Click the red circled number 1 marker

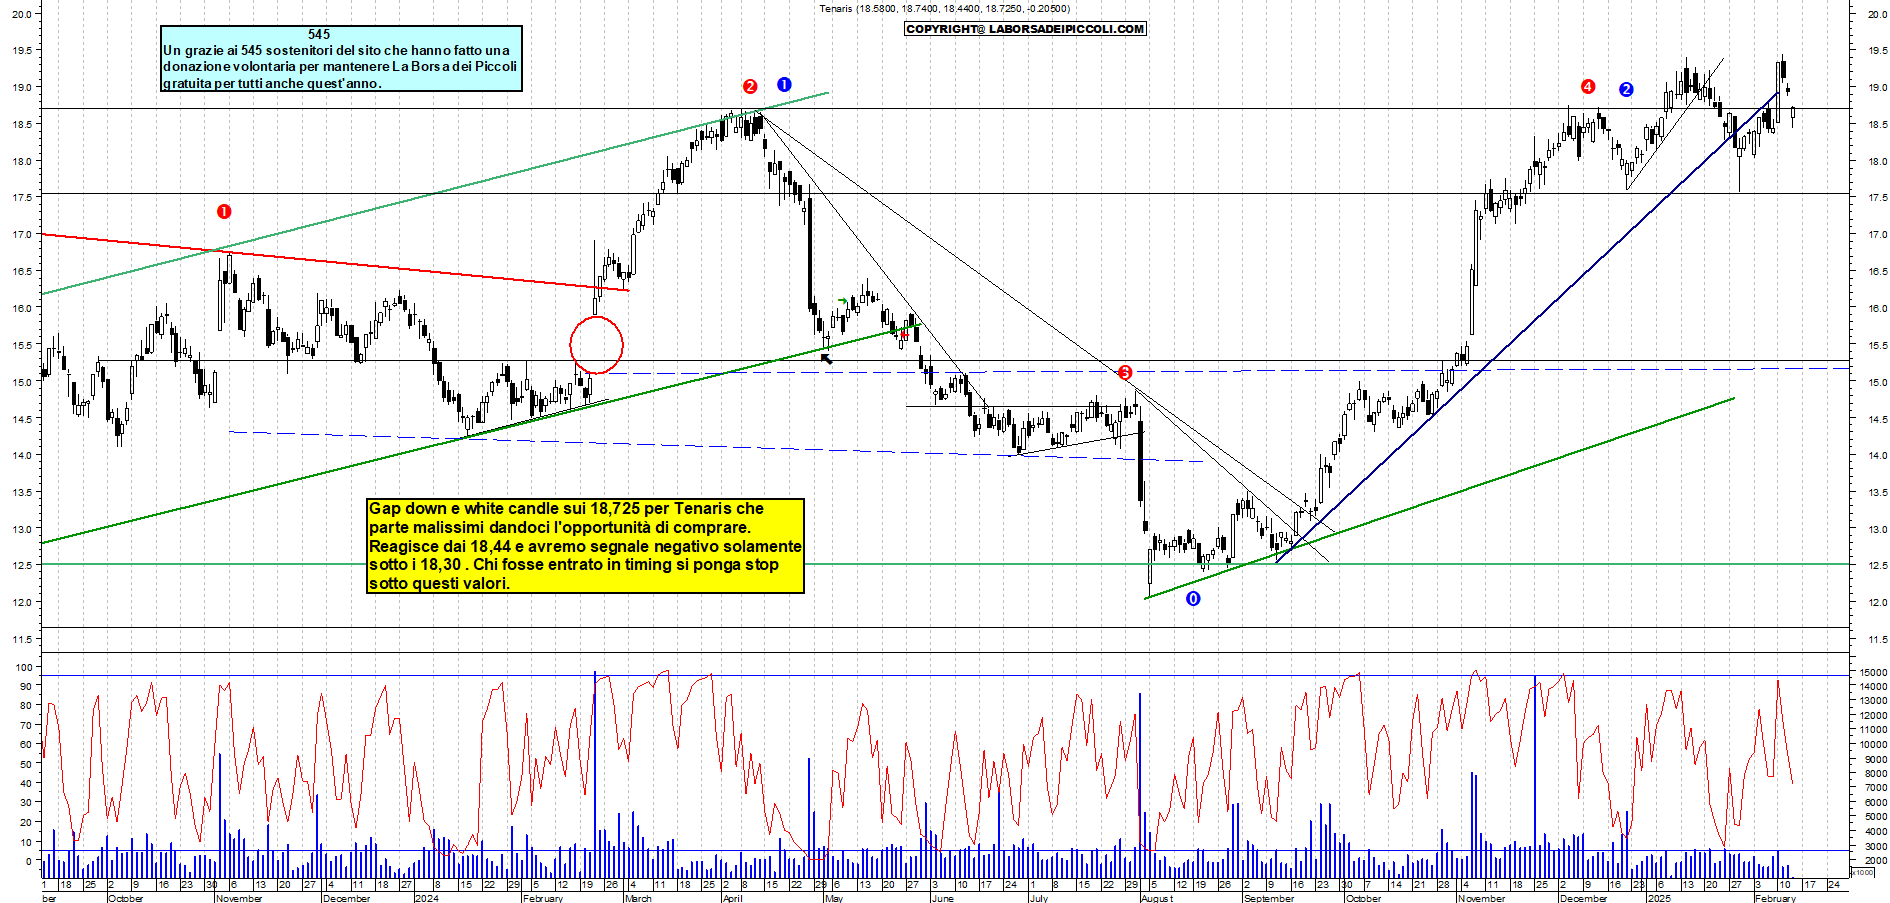coord(224,211)
